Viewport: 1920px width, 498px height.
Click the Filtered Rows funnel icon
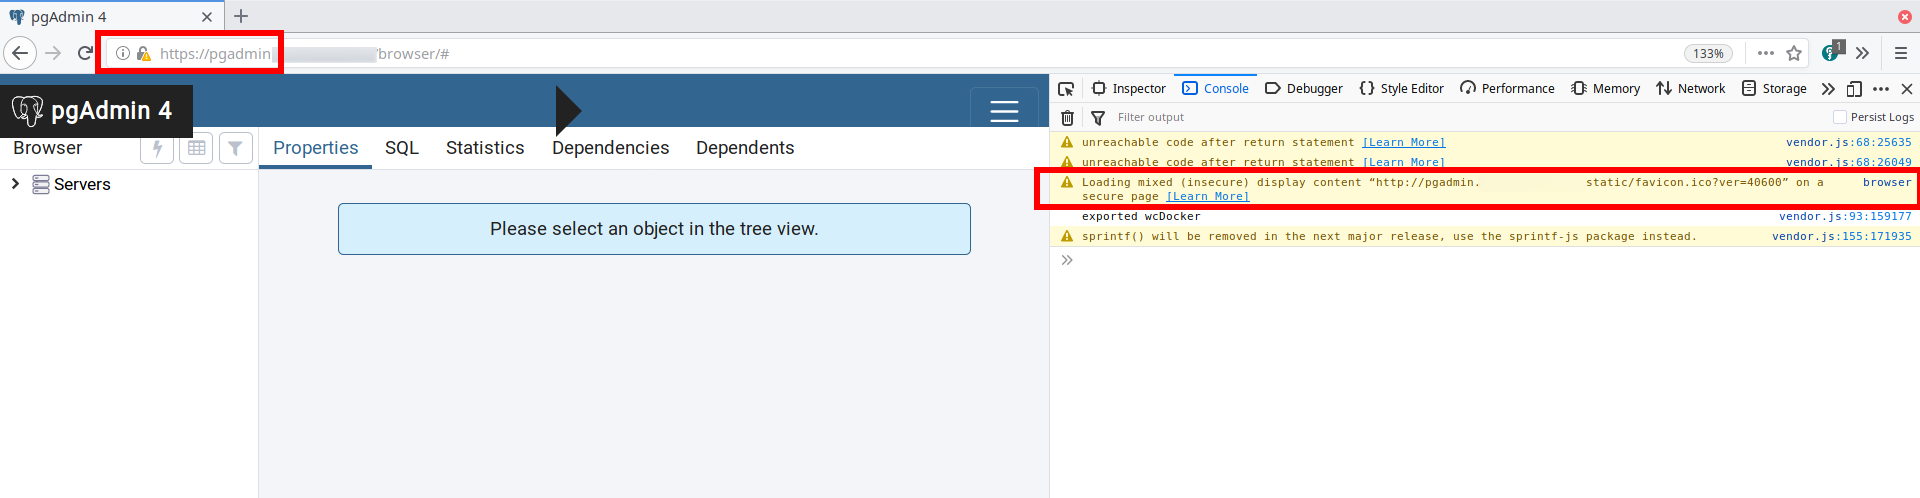point(235,148)
